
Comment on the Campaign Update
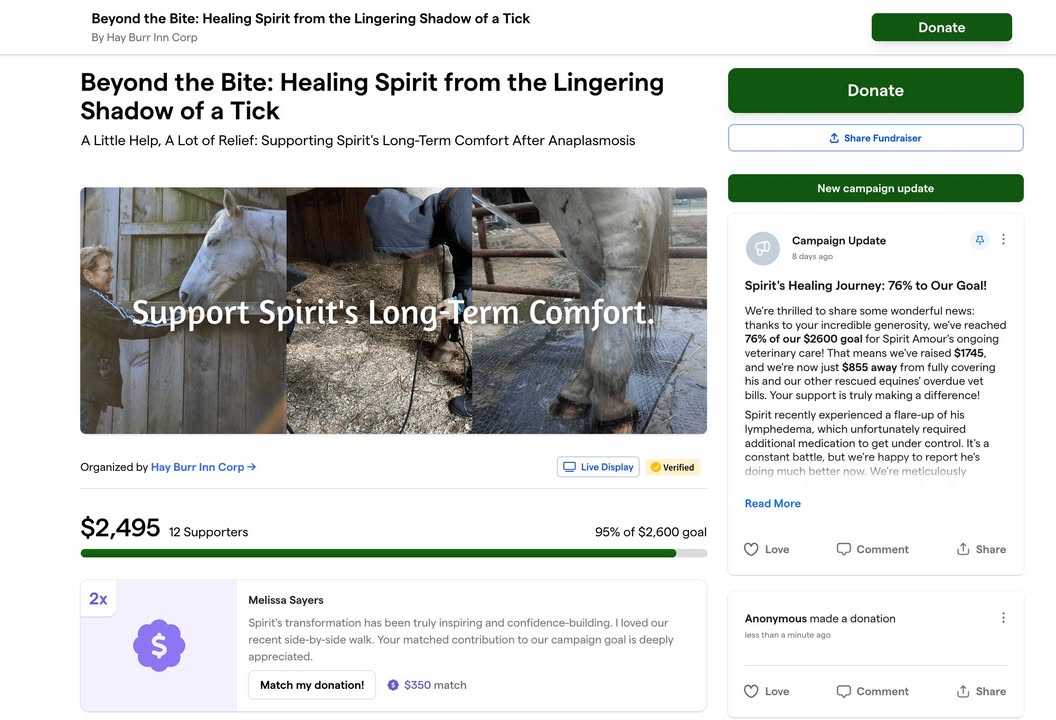click(x=872, y=550)
